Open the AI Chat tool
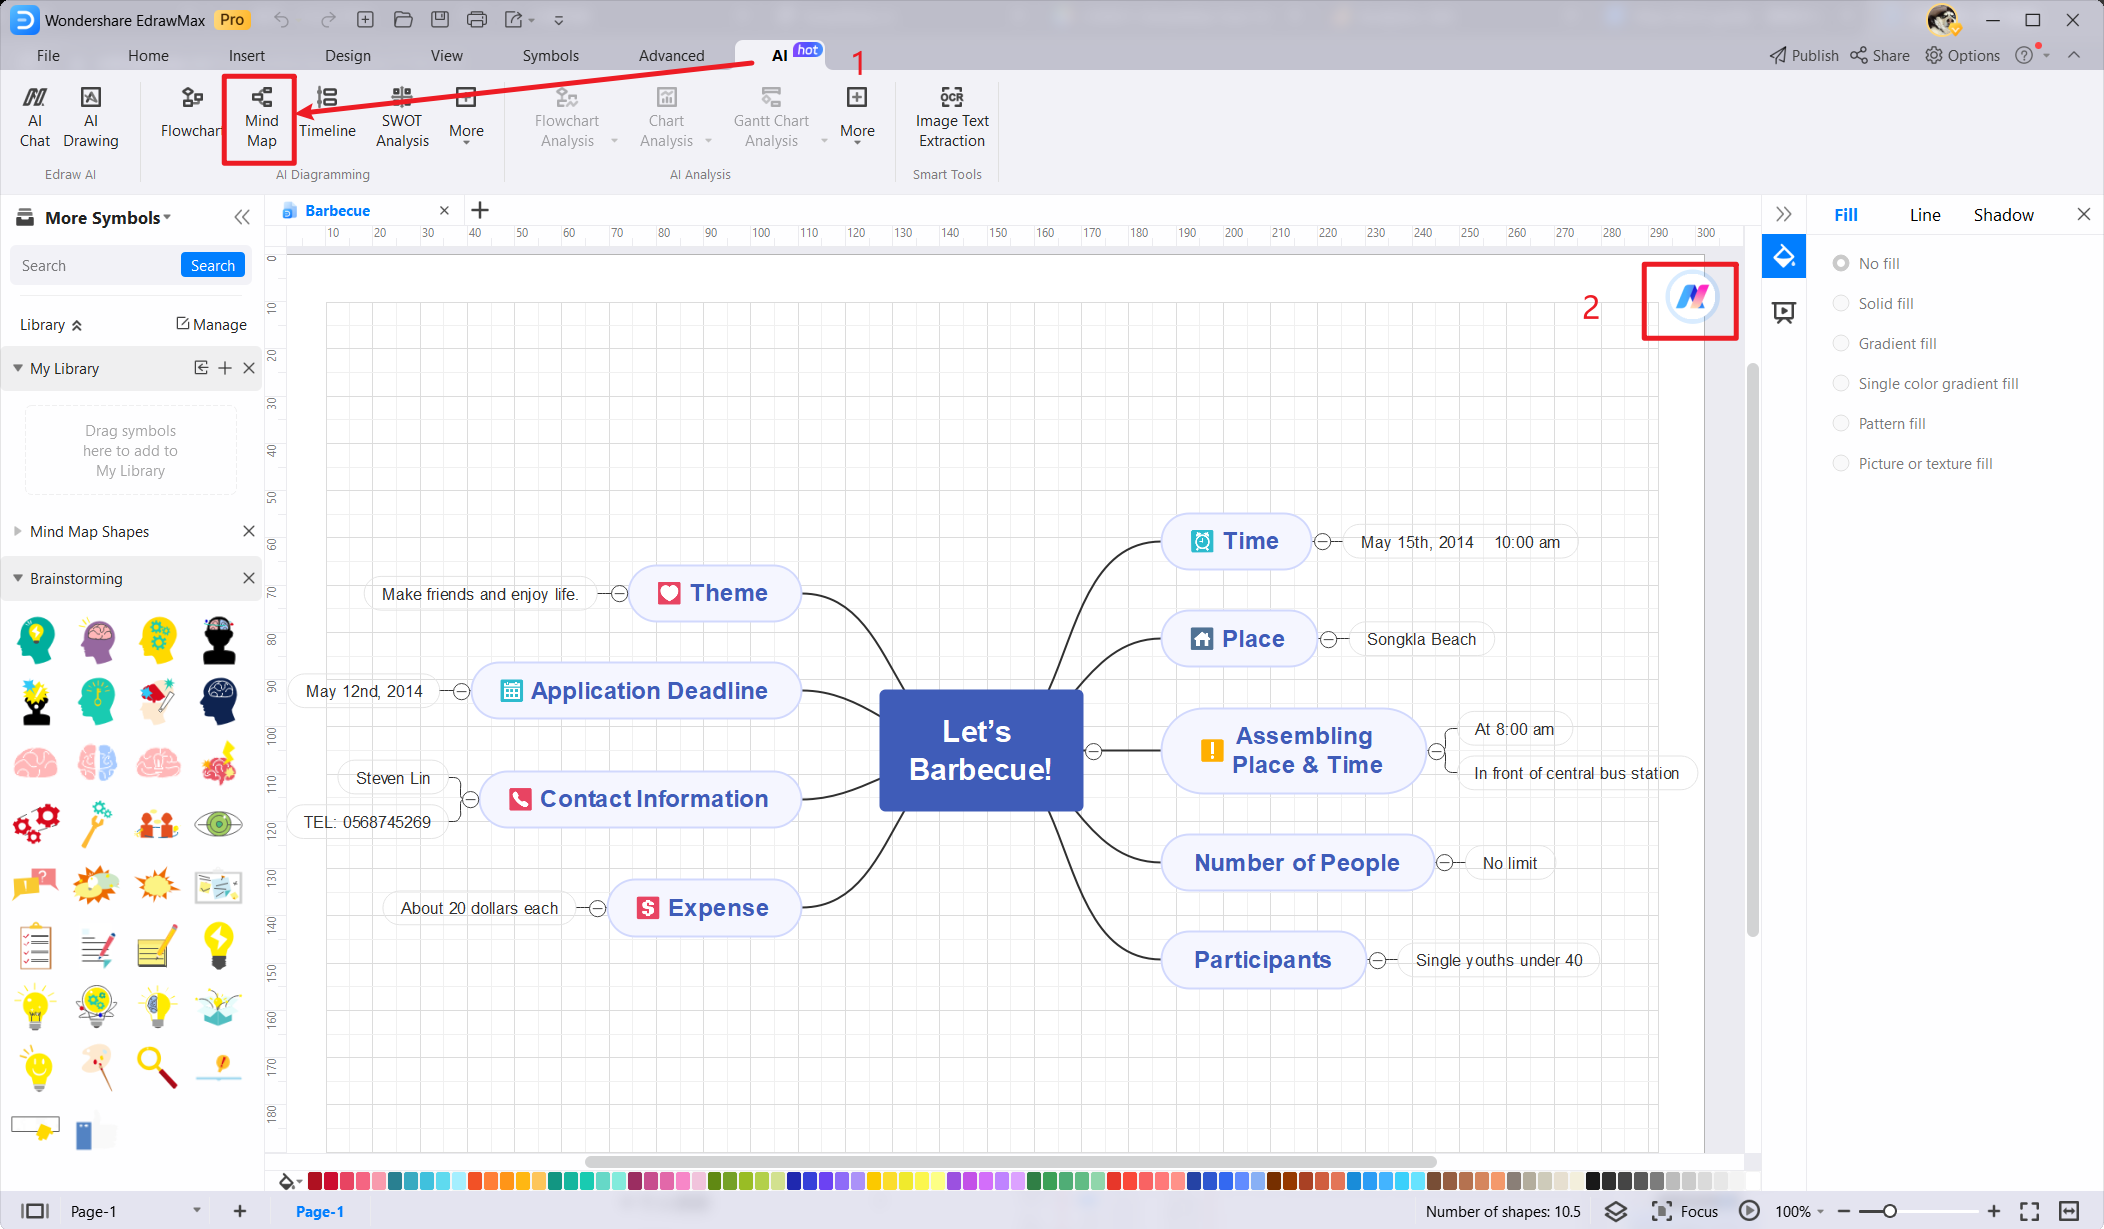The width and height of the screenshot is (2104, 1229). [x=35, y=117]
